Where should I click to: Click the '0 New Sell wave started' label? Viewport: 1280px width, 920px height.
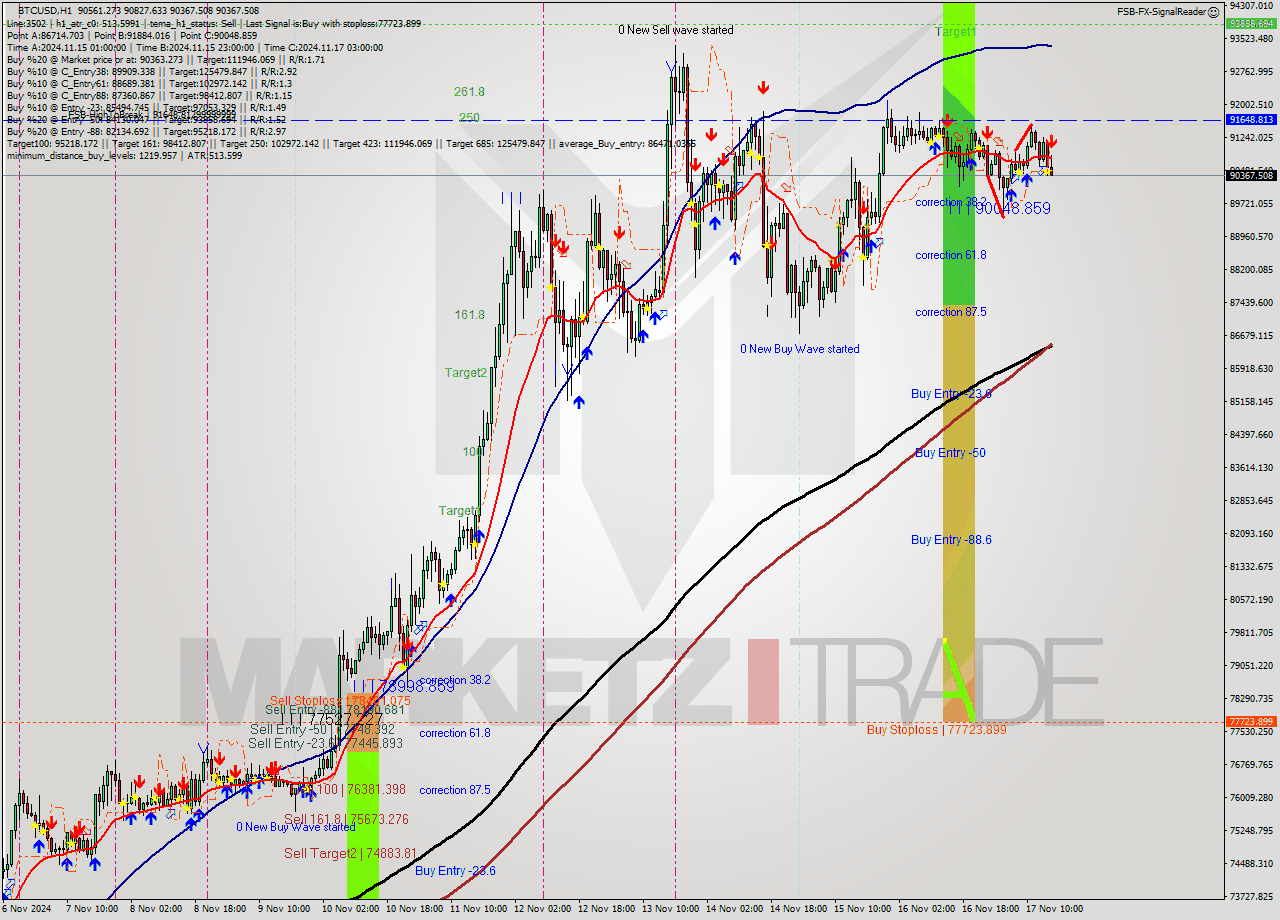[x=675, y=30]
